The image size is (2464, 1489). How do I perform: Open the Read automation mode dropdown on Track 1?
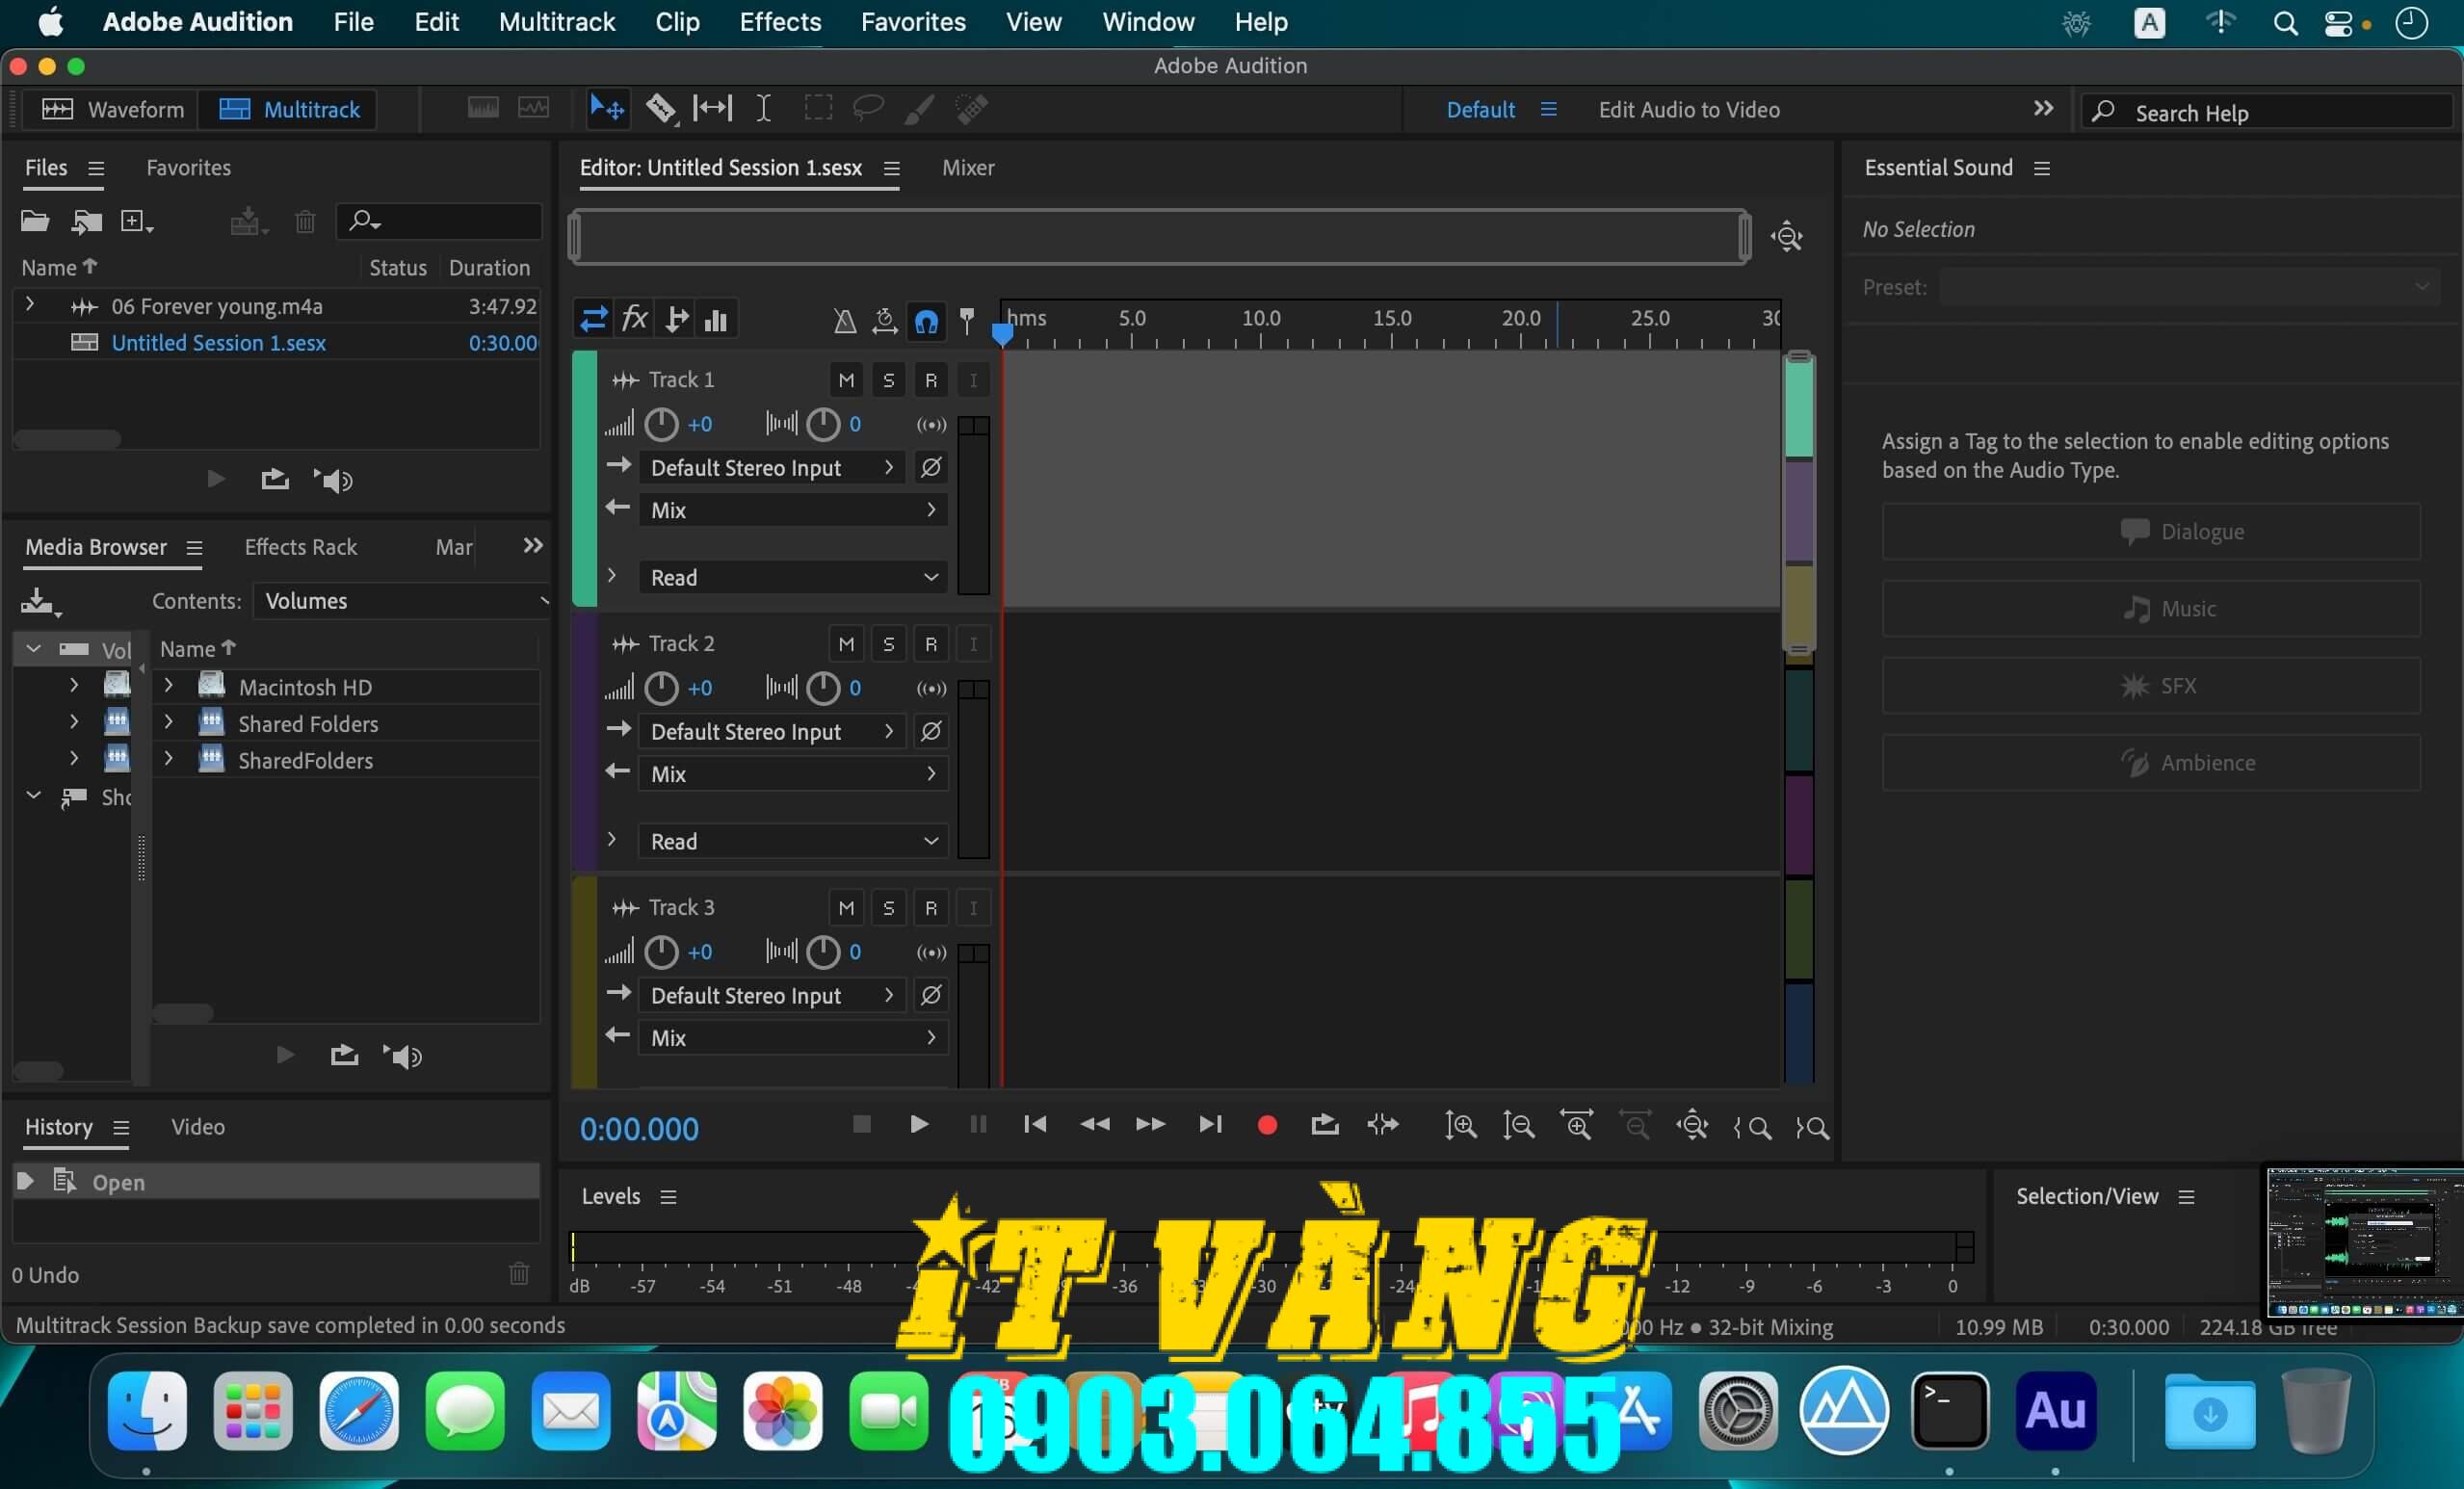tap(791, 577)
